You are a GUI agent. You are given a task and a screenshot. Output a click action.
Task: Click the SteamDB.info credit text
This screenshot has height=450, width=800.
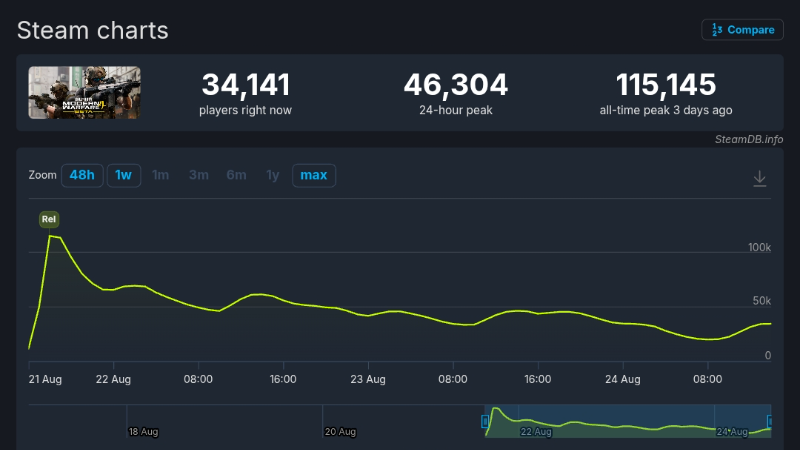point(748,139)
